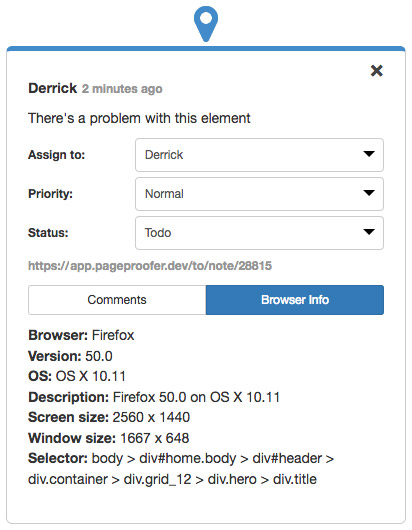Click the Assign to dropdown arrow

(369, 154)
